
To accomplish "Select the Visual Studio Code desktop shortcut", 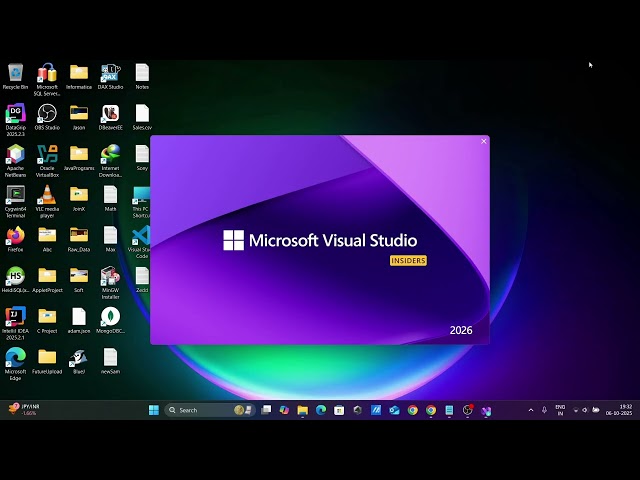I will (141, 242).
